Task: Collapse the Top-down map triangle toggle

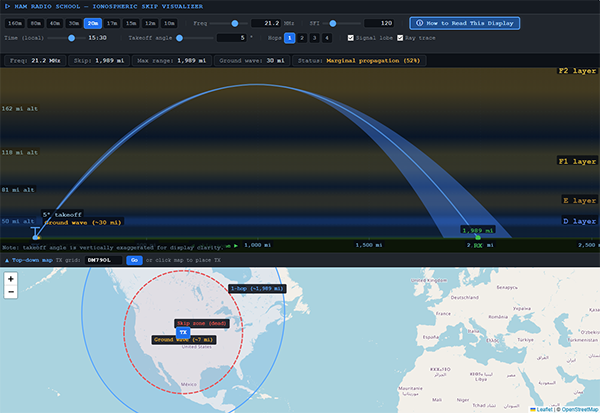Action: click(x=7, y=260)
